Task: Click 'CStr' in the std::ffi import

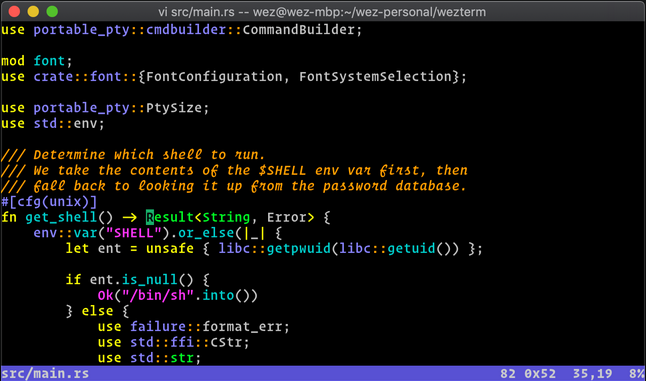Action: [226, 343]
